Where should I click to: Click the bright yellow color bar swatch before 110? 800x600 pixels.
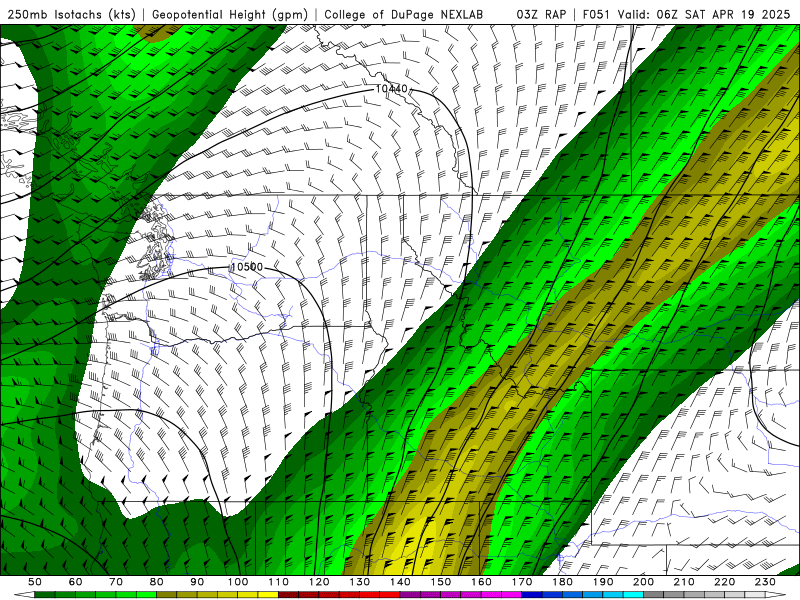pyautogui.click(x=268, y=595)
